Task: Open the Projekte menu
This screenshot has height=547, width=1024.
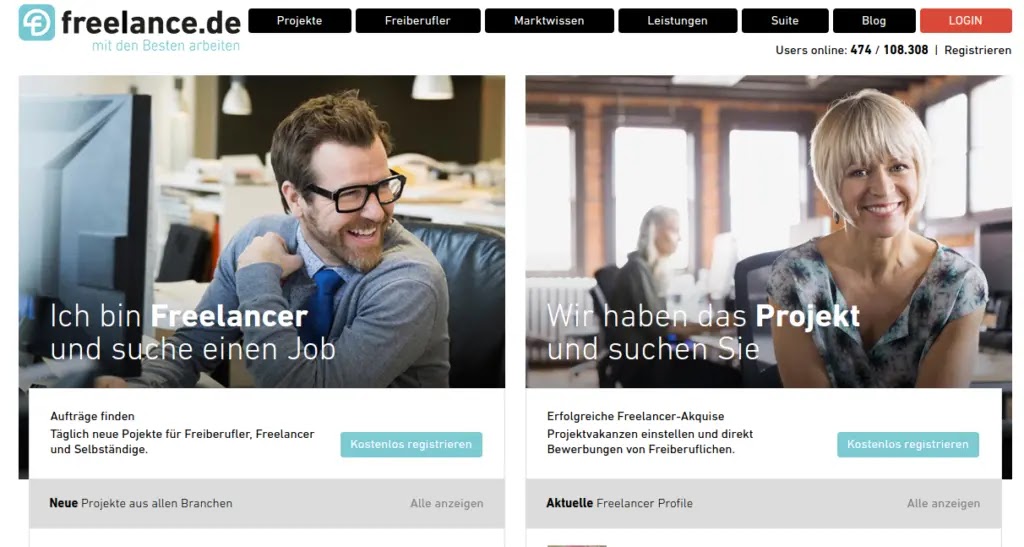Action: tap(300, 21)
